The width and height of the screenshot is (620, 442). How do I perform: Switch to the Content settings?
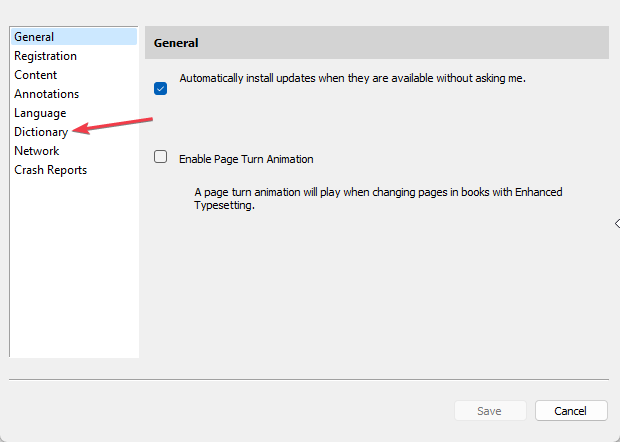coord(36,75)
